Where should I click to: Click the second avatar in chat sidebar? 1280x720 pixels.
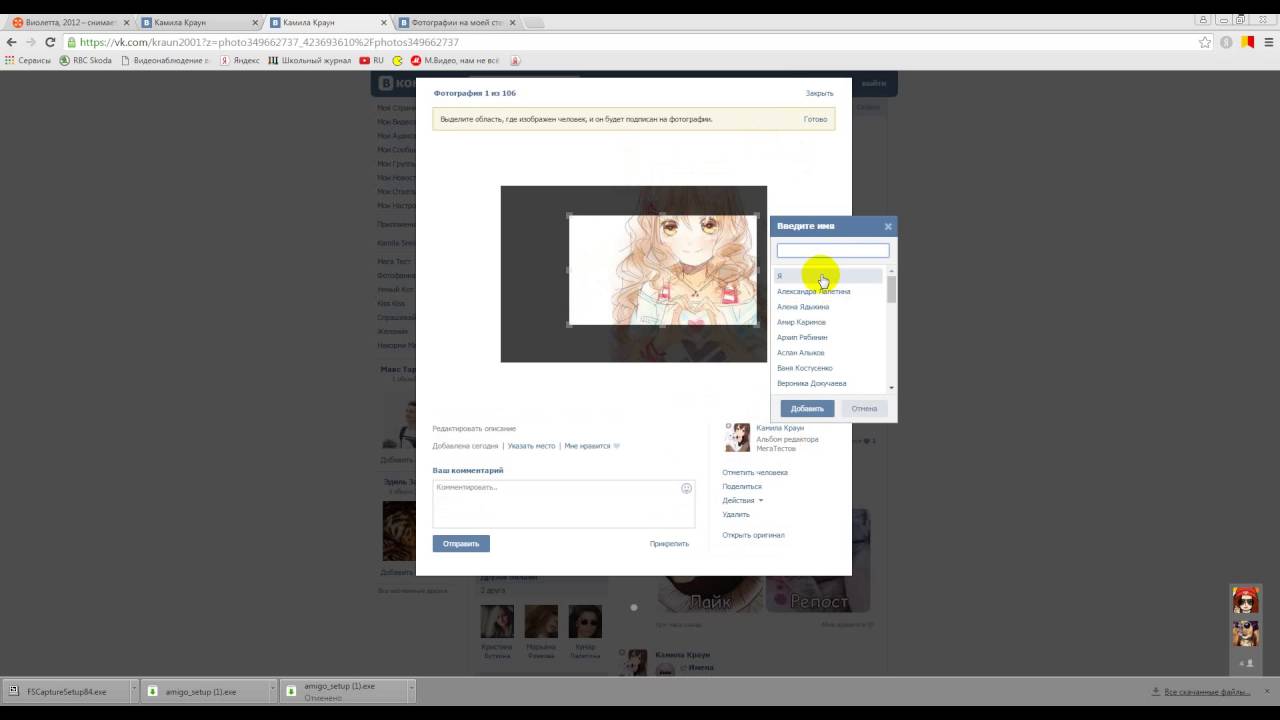point(1245,633)
